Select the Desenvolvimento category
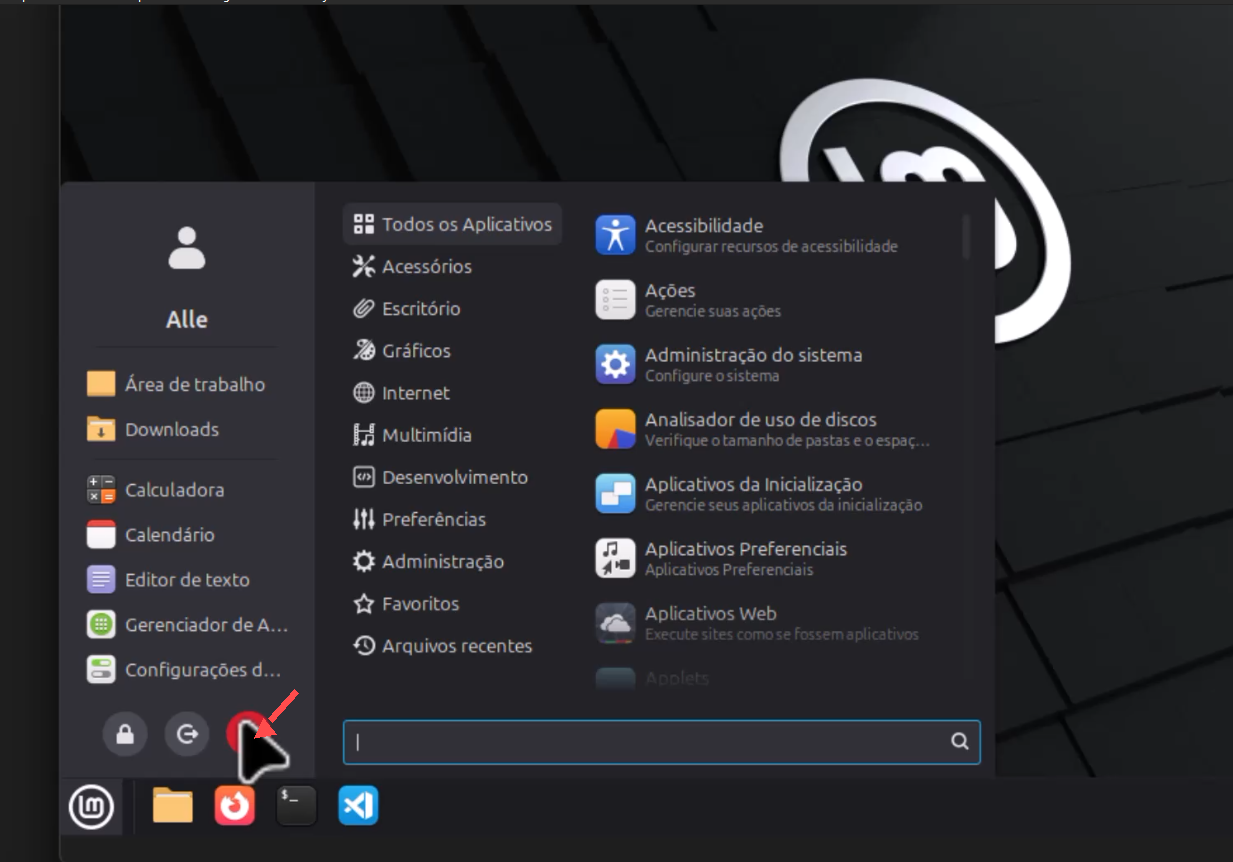The height and width of the screenshot is (862, 1233). [x=452, y=477]
